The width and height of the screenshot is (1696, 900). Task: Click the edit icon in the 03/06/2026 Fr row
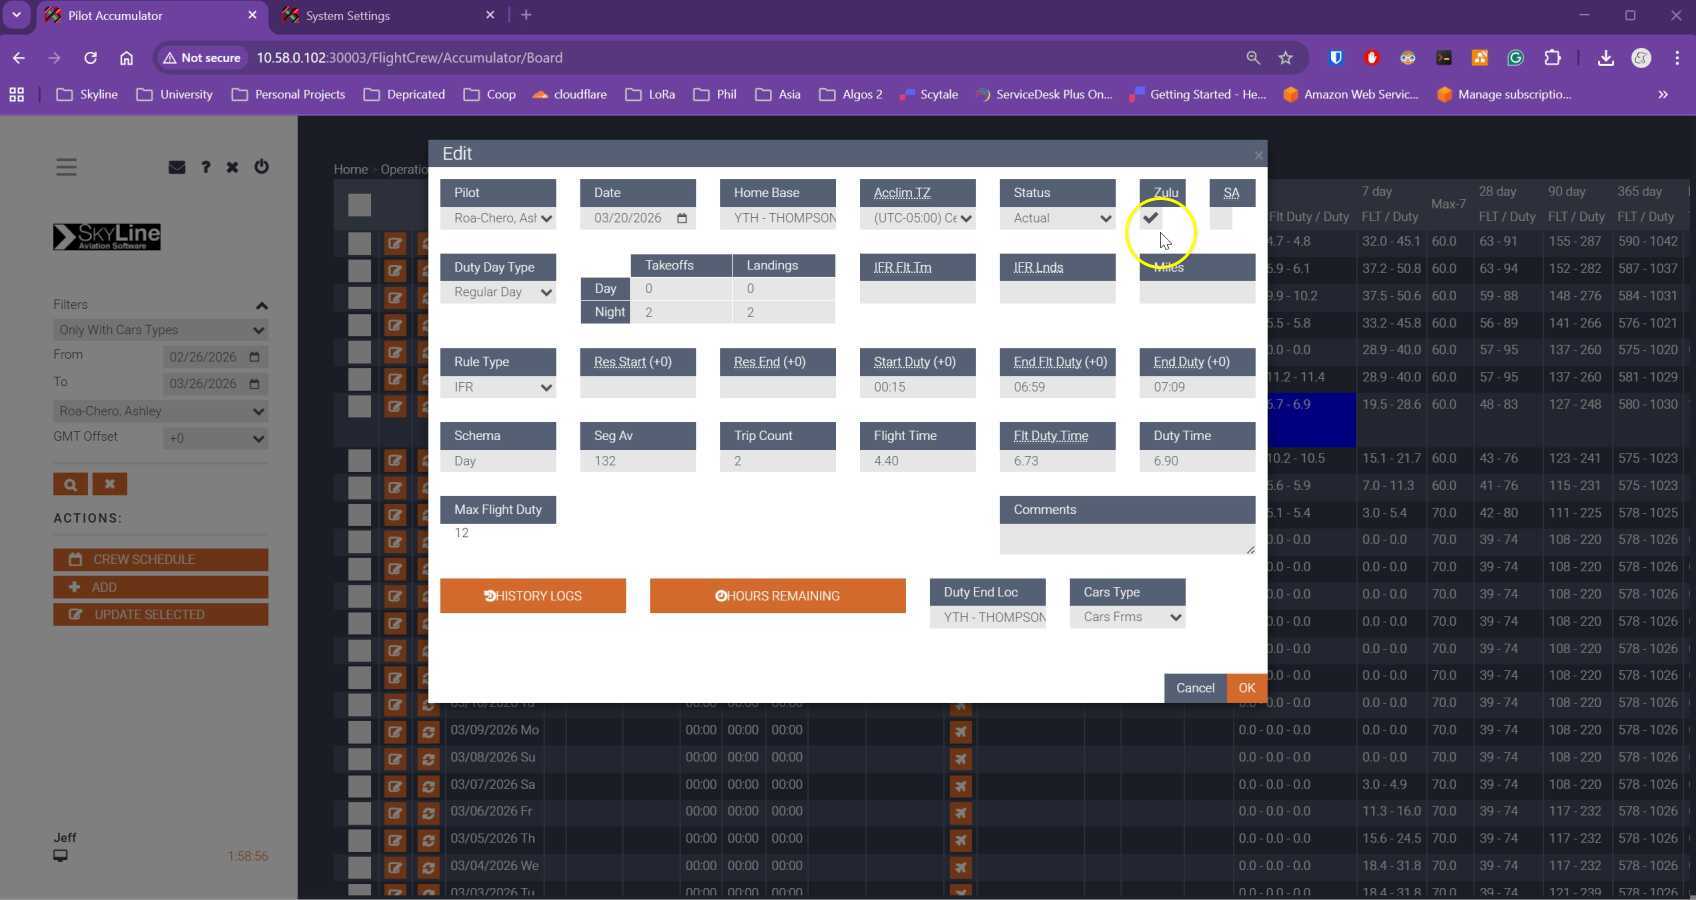(395, 812)
